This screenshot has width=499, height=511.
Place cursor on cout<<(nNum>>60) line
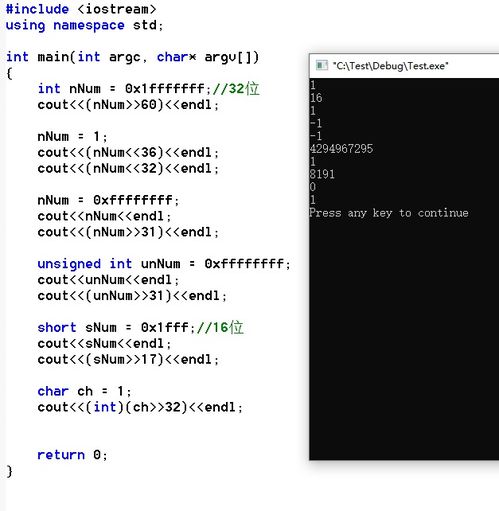(x=128, y=105)
